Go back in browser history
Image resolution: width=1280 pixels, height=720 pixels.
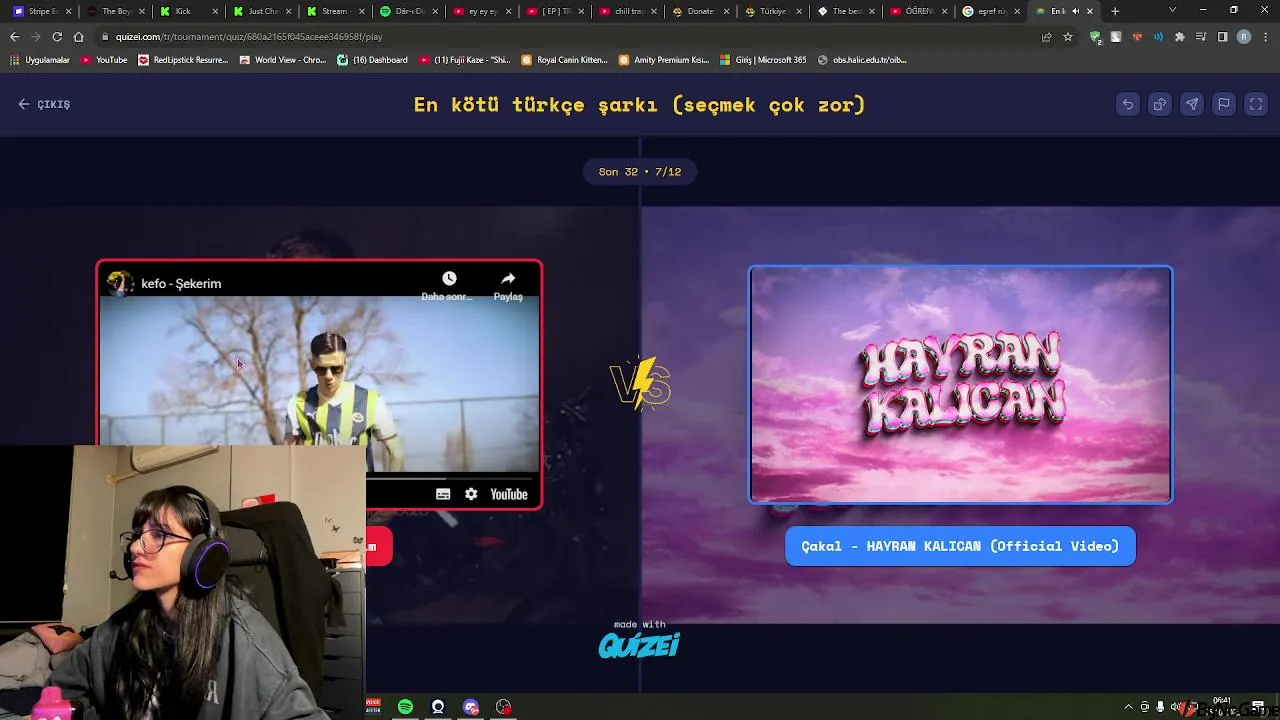tap(14, 37)
